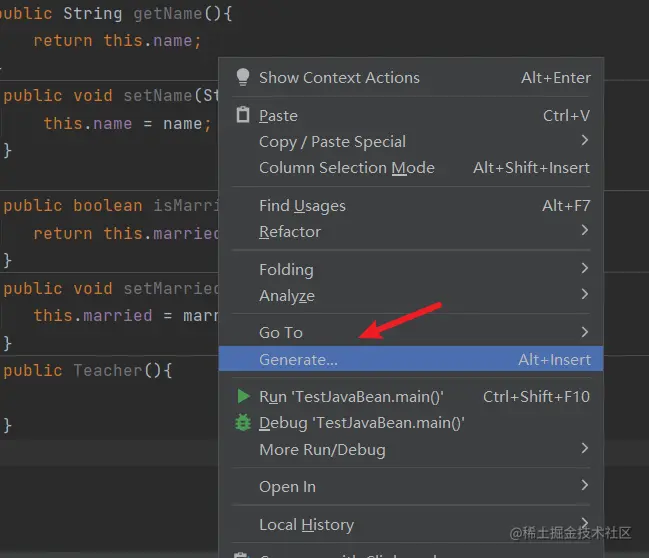This screenshot has height=558, width=649.
Task: Expand the Folding submenu chevron
Action: (x=584, y=268)
